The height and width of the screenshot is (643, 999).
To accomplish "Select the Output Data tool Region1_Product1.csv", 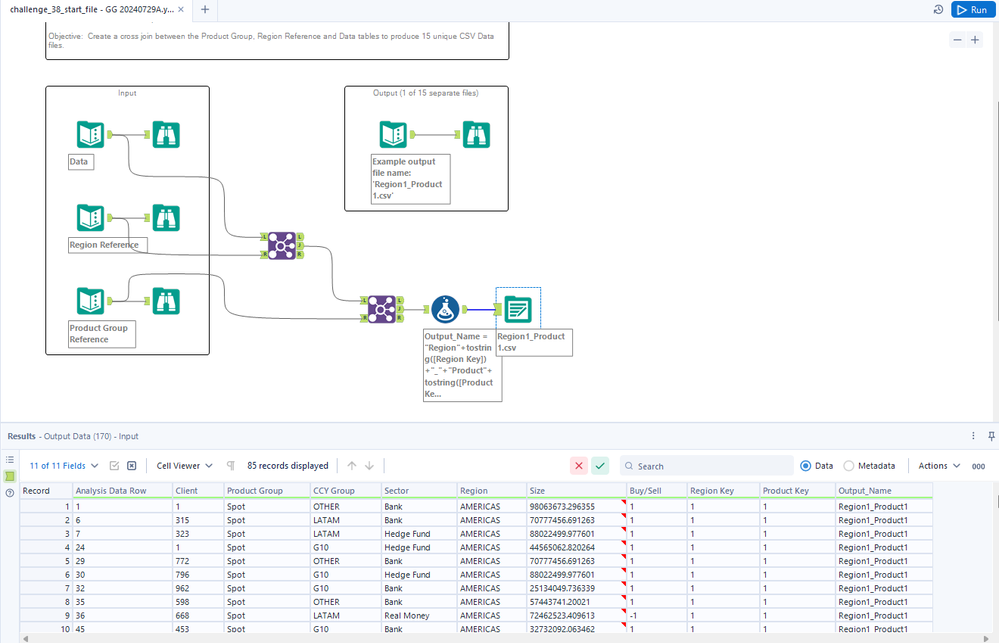I will [x=517, y=310].
